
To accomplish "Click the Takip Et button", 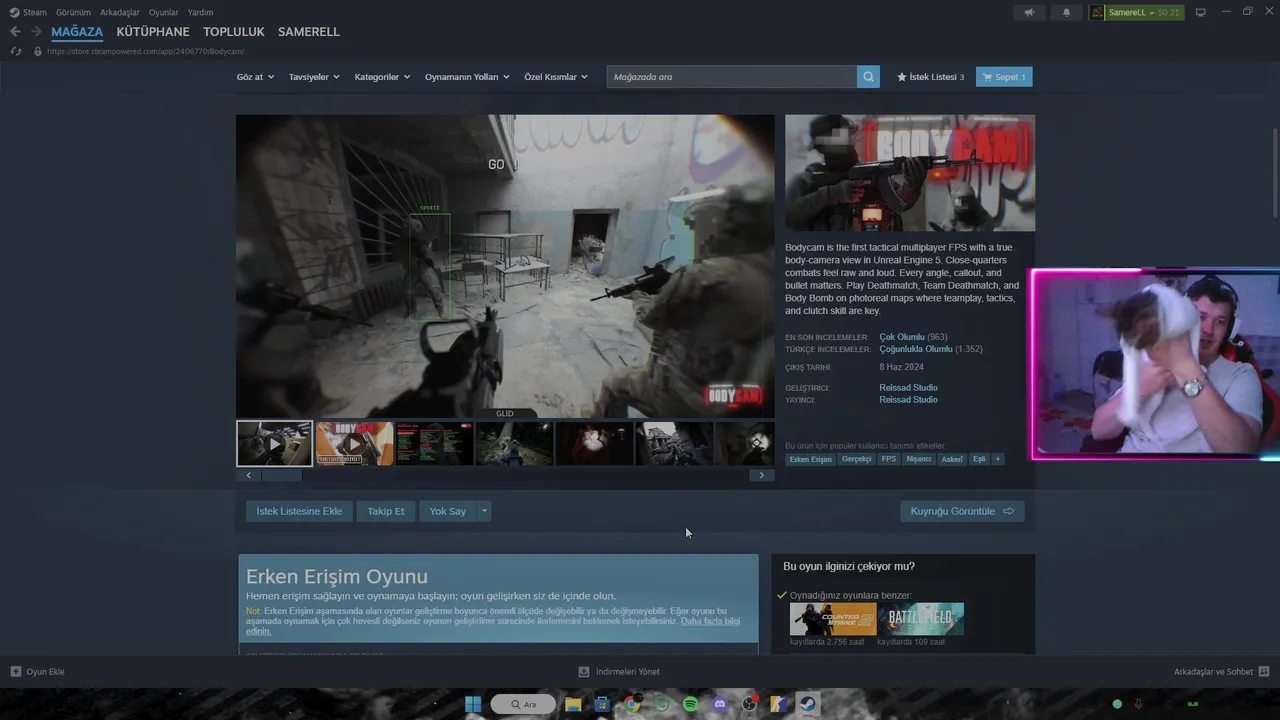I will [x=386, y=511].
